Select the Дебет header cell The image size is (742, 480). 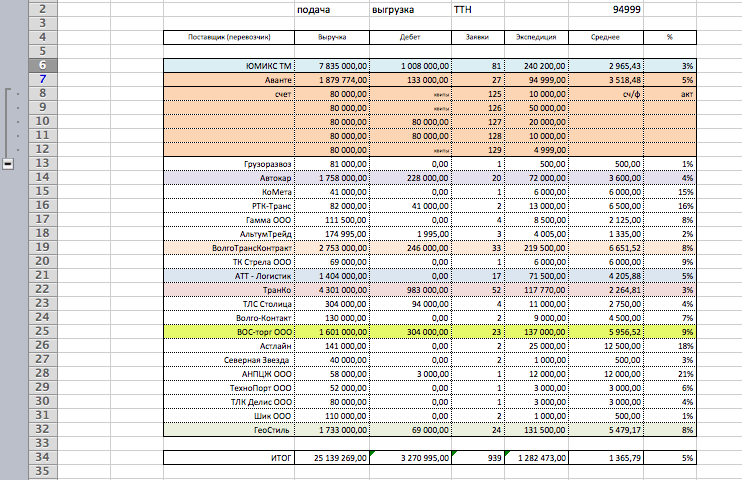pos(411,37)
